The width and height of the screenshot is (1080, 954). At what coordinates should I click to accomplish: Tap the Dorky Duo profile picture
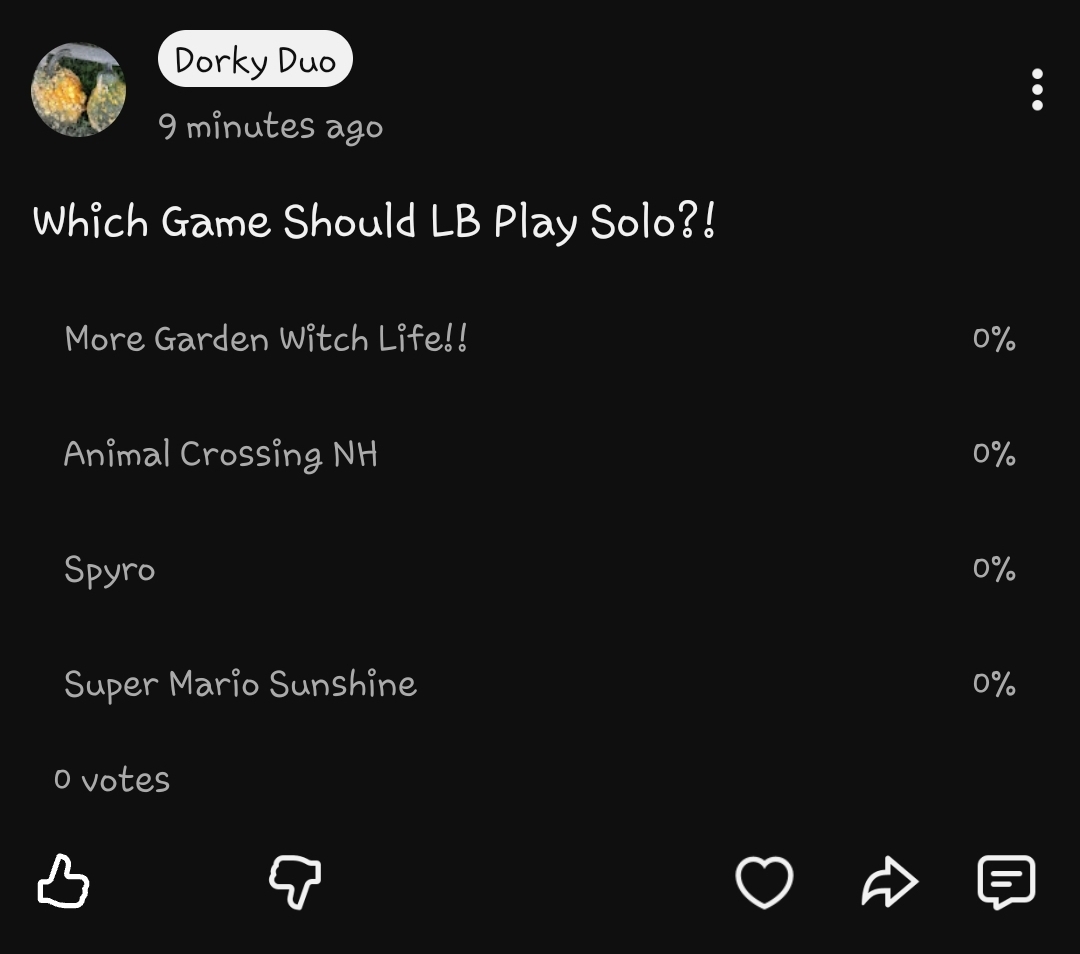pos(79,90)
